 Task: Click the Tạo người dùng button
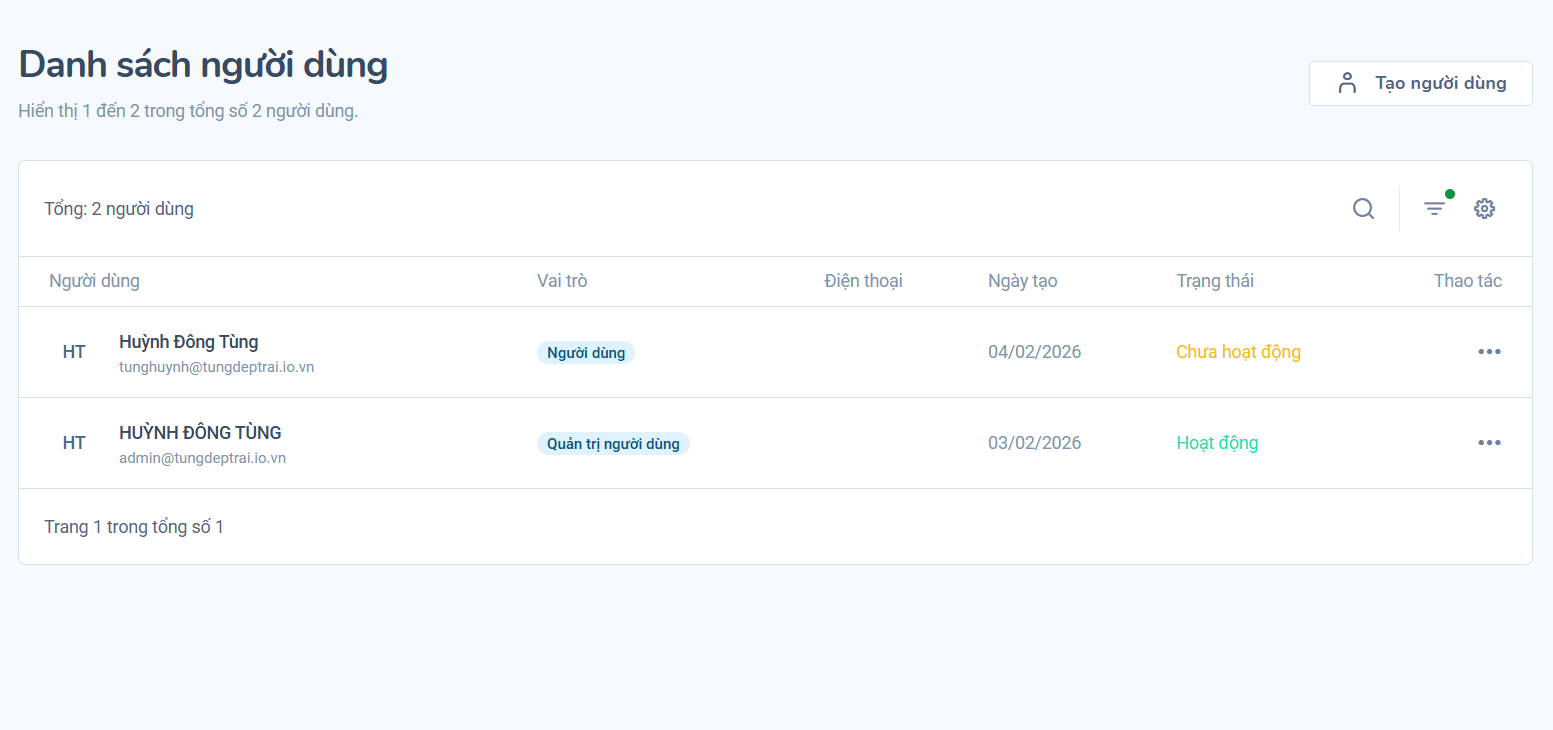(x=1420, y=83)
